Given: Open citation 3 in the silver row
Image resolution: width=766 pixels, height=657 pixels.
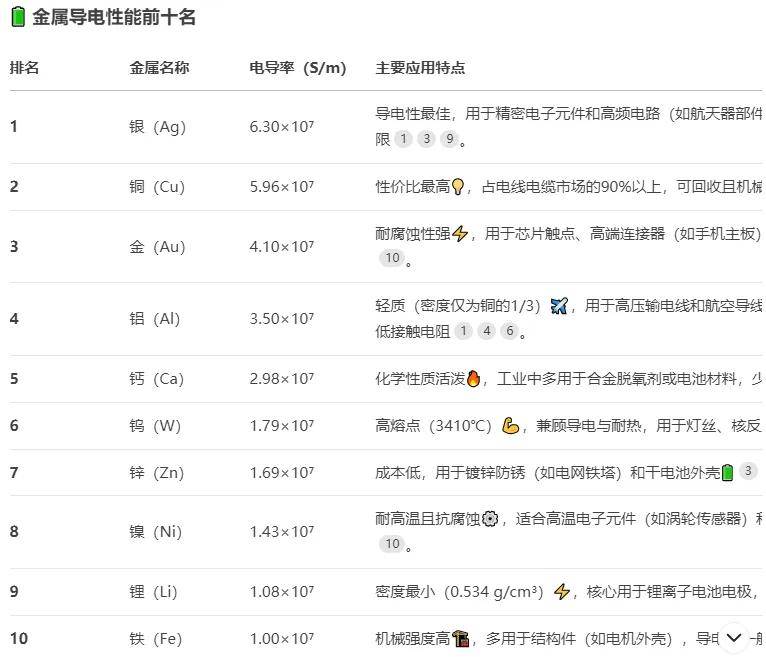Looking at the screenshot, I should [426, 139].
